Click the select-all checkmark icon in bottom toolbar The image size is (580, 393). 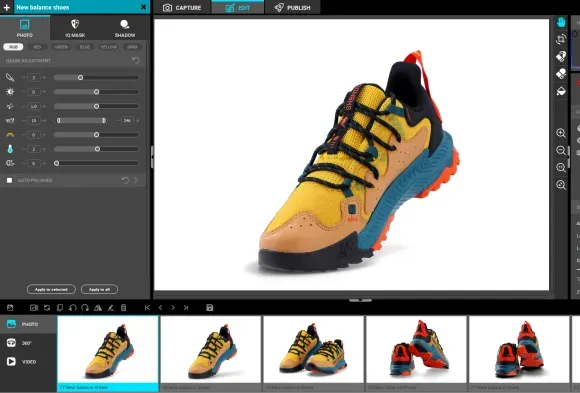pos(34,308)
